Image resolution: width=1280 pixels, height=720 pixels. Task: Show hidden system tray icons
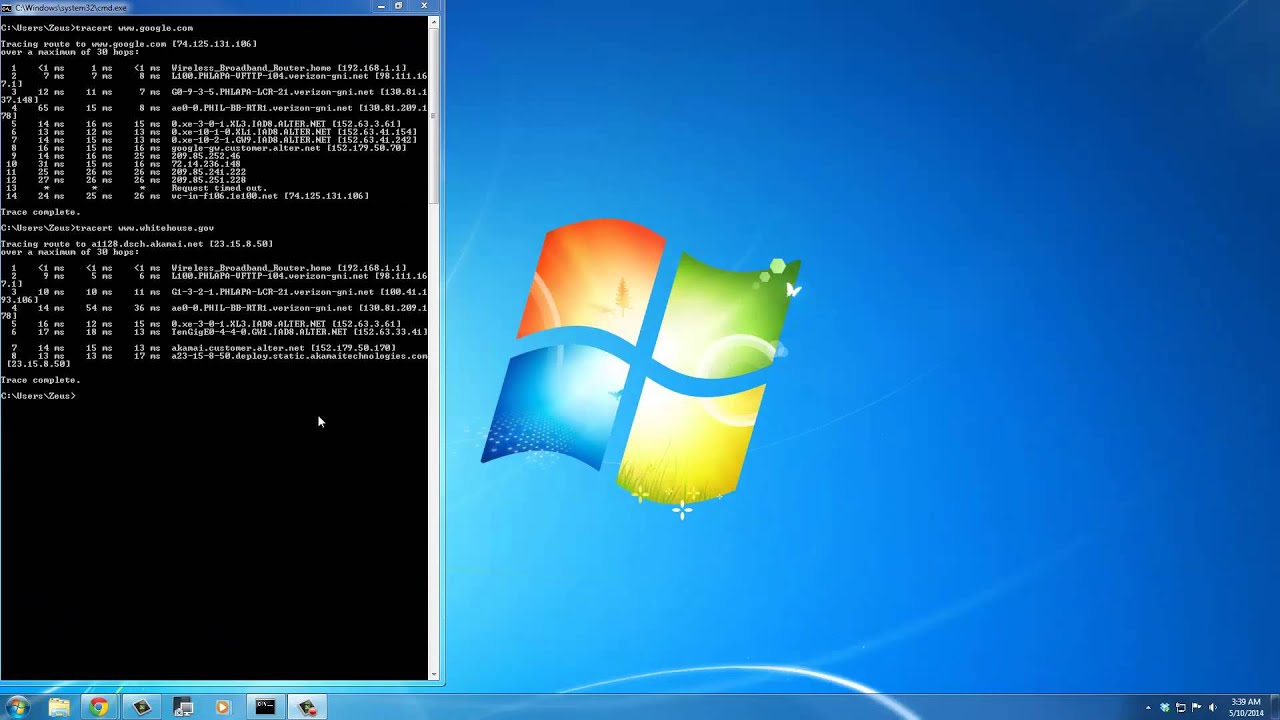(1148, 708)
